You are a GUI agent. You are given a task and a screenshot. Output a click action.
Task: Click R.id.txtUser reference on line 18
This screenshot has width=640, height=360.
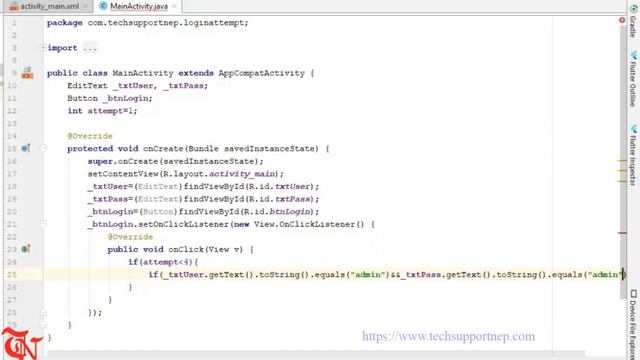(279, 187)
